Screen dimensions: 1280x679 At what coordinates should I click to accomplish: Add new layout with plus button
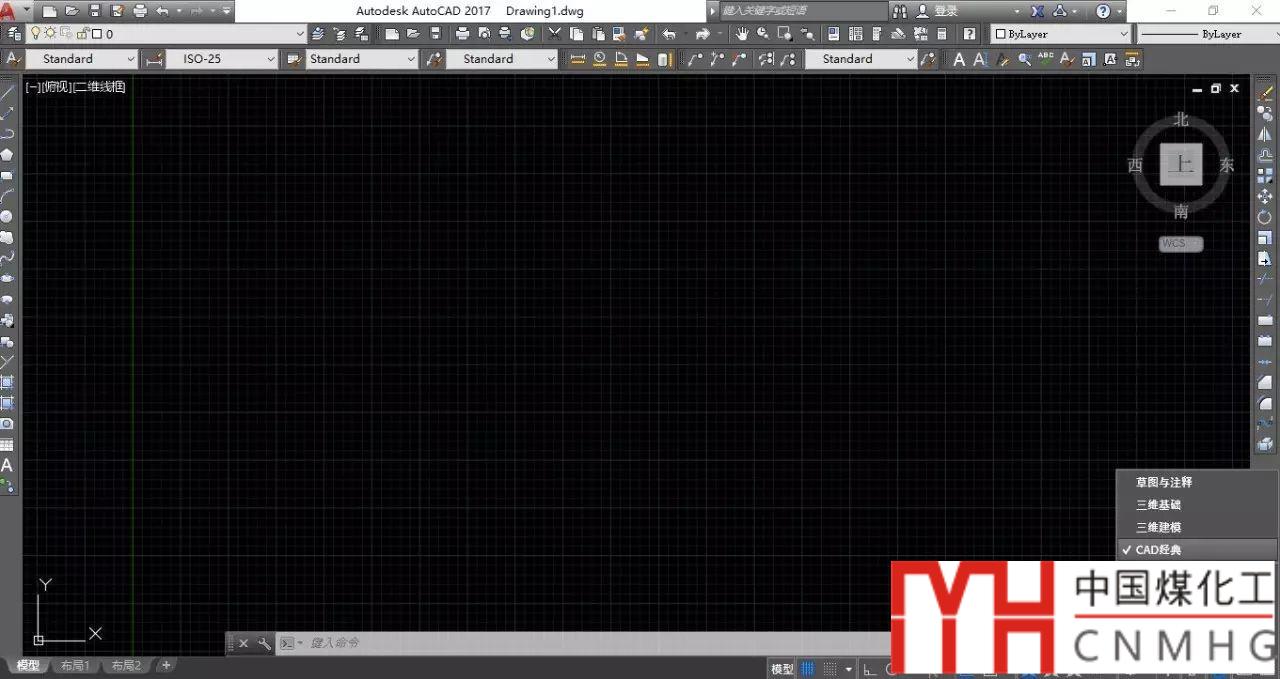point(166,665)
